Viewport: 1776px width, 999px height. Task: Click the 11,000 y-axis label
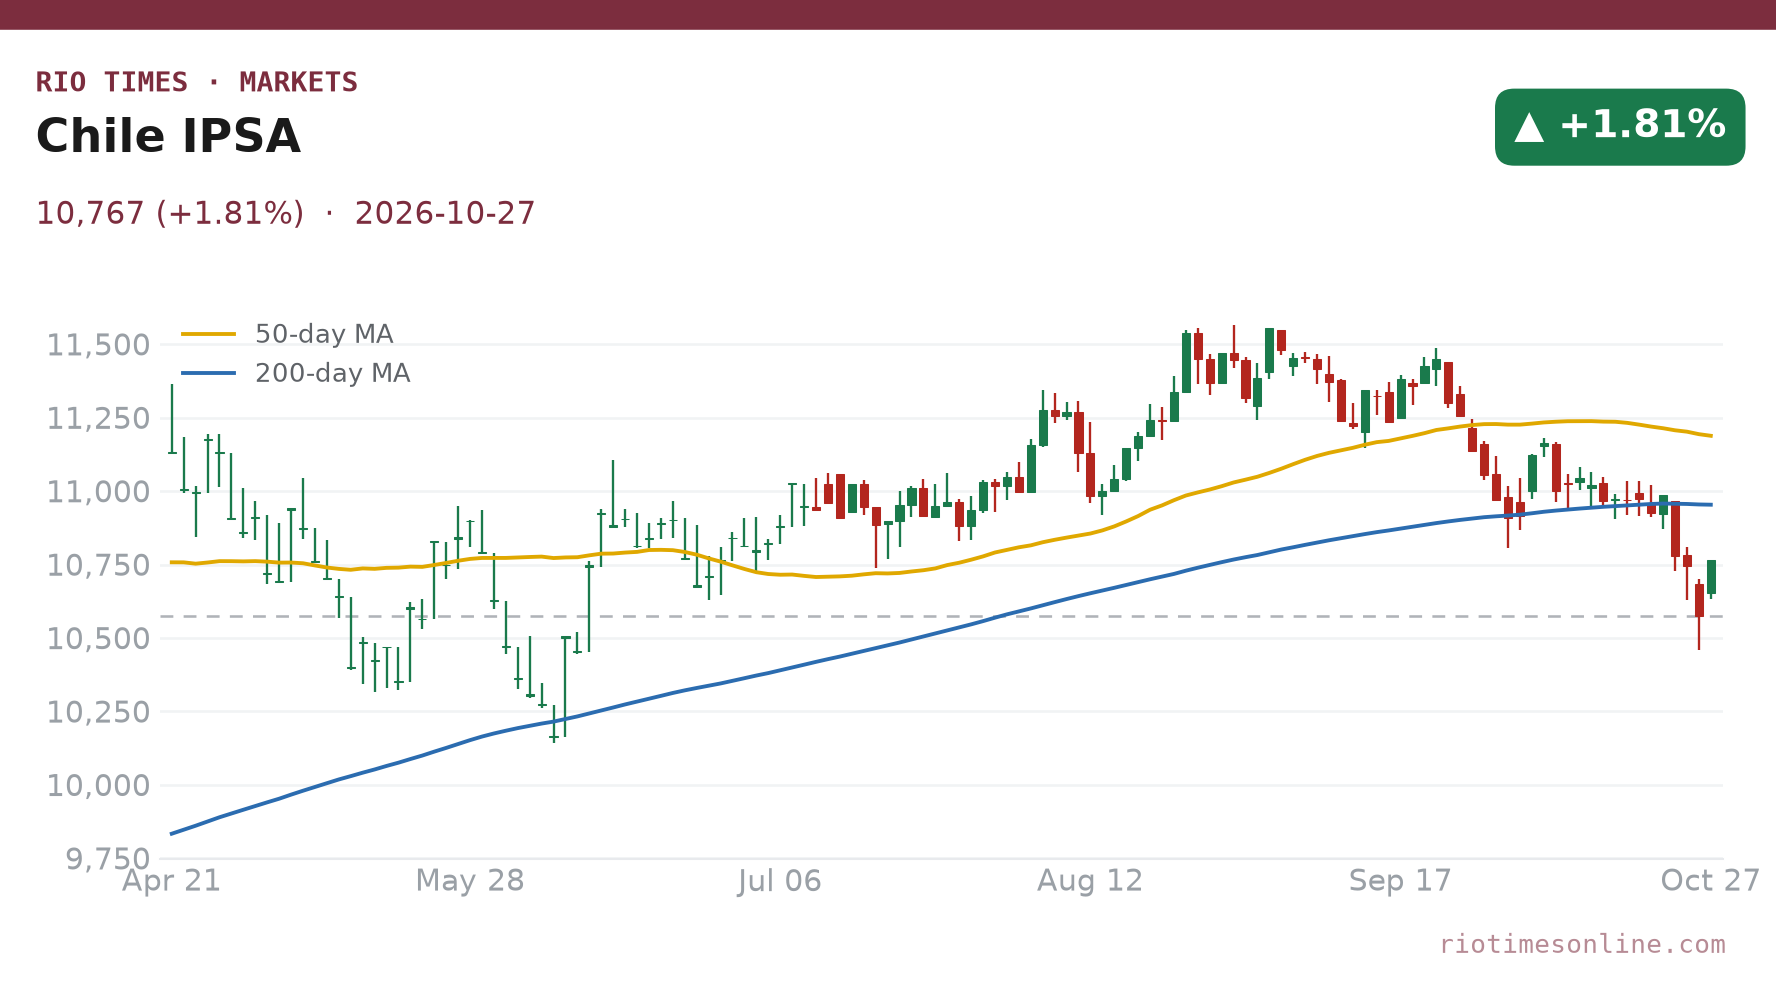(99, 492)
